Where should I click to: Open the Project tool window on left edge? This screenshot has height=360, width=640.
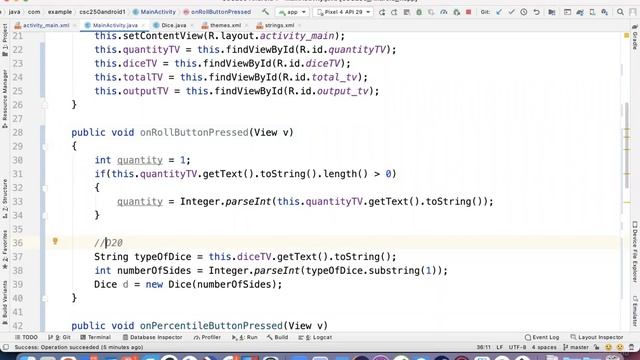[x=5, y=40]
